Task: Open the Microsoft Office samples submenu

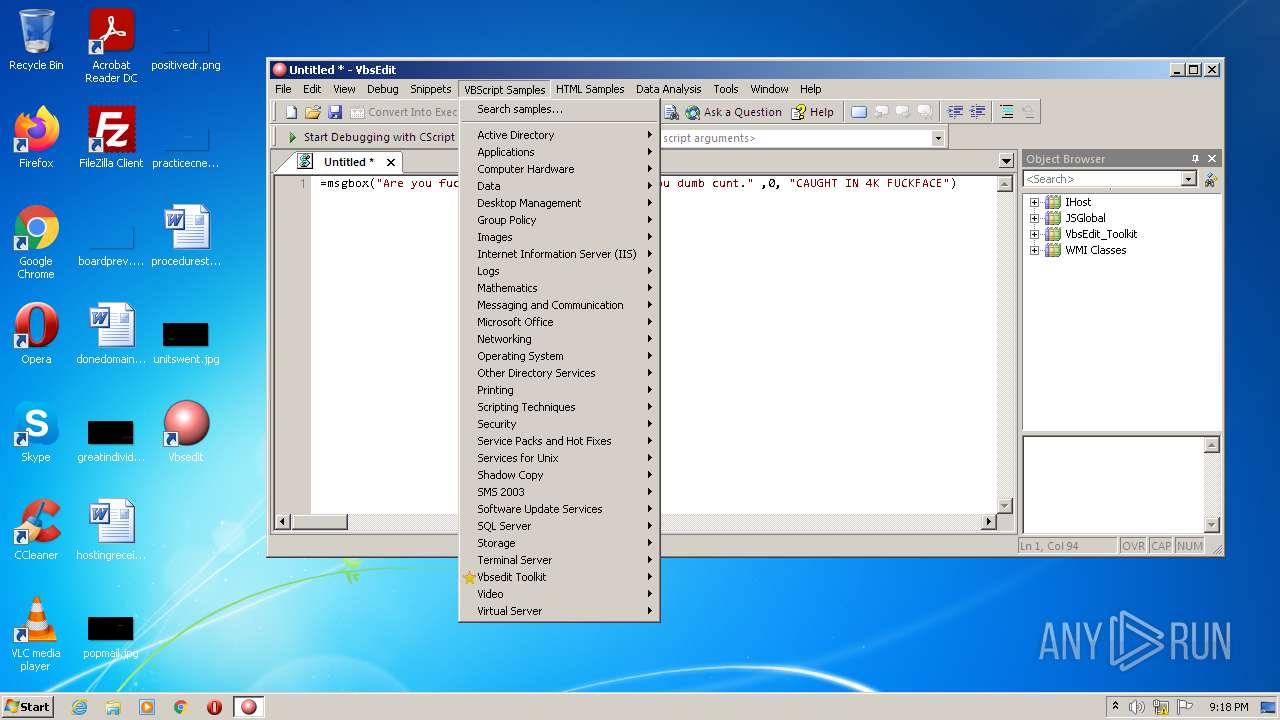Action: [559, 322]
